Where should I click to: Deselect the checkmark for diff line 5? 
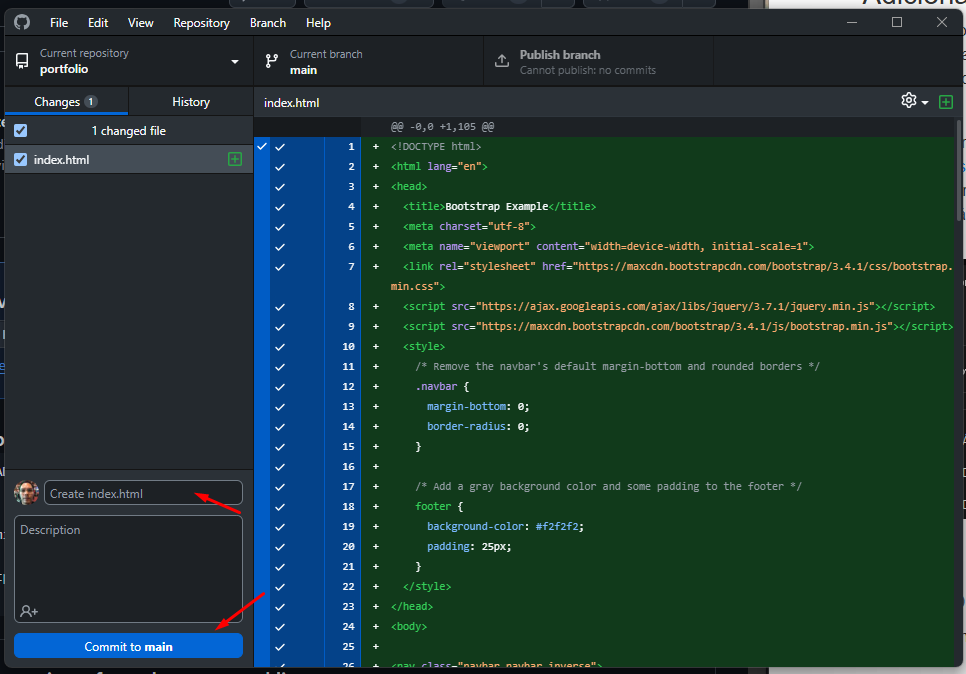pyautogui.click(x=277, y=226)
